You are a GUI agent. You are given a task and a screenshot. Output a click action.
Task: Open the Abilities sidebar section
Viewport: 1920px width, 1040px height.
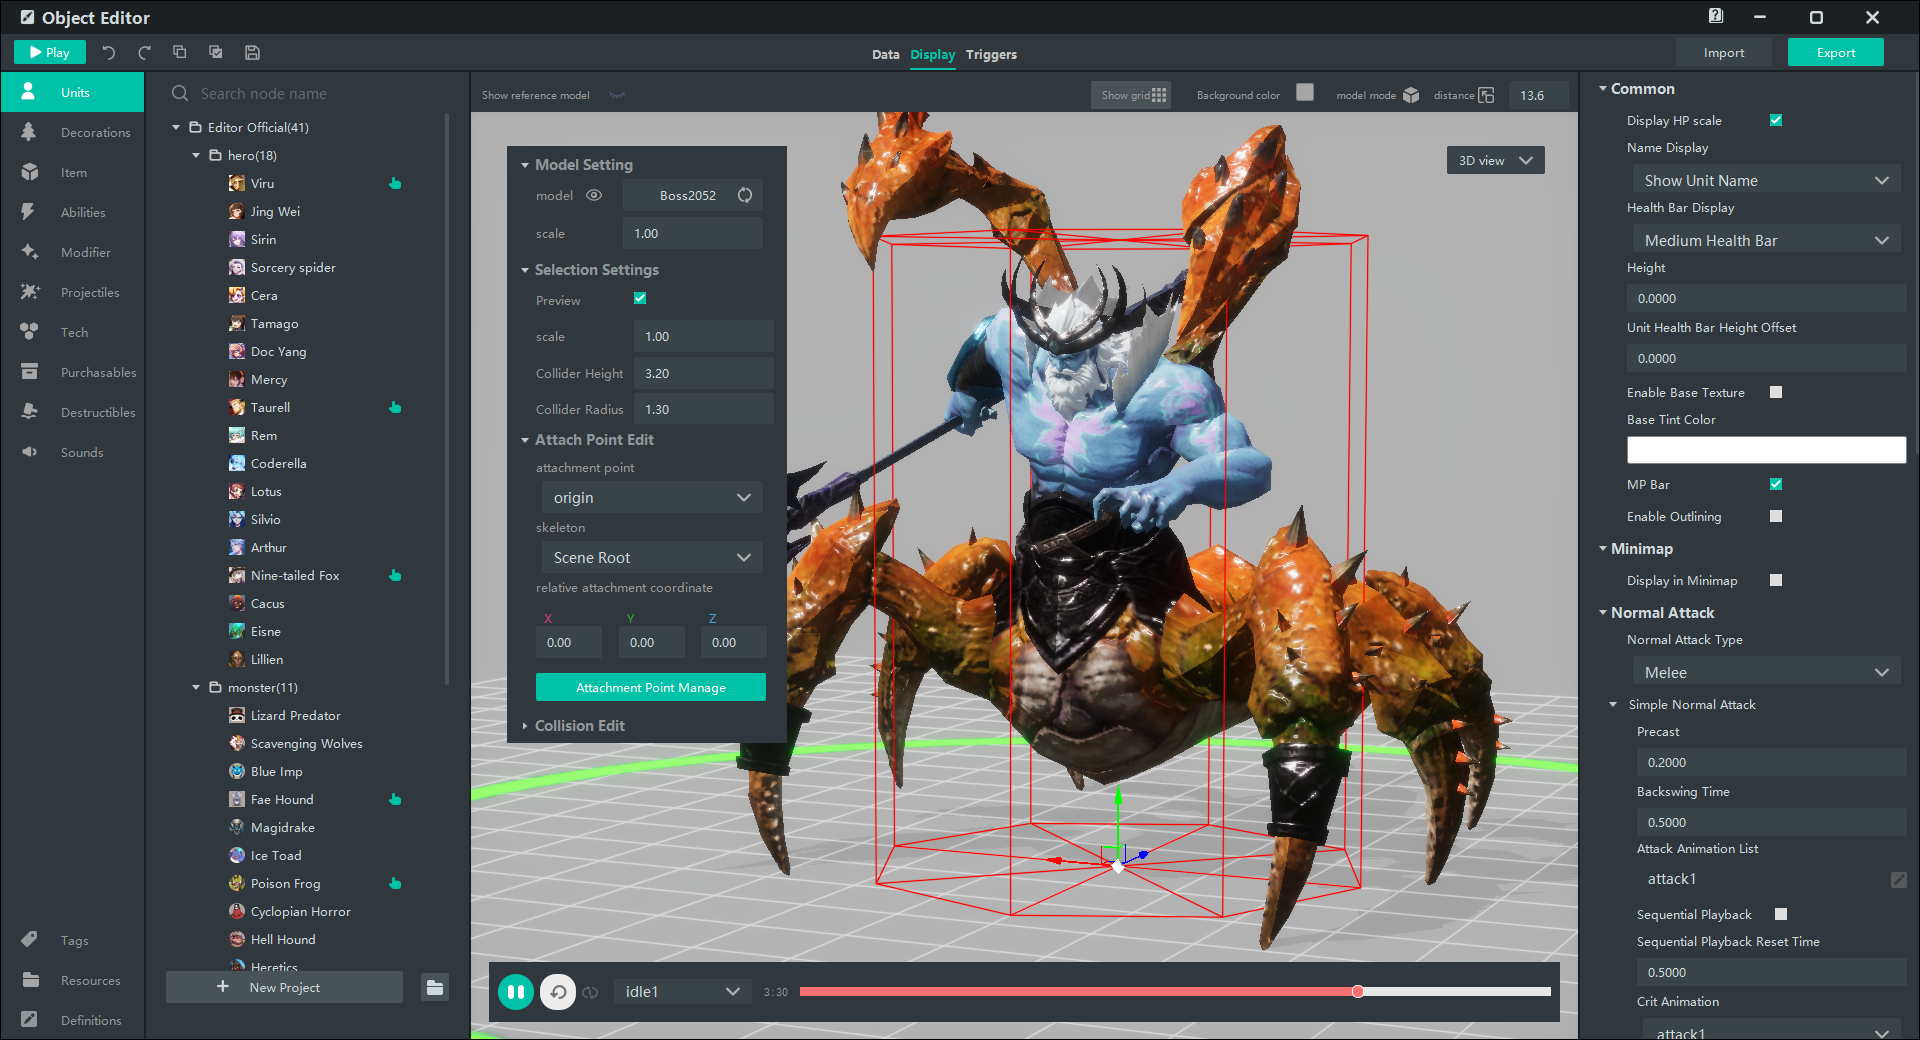point(73,212)
